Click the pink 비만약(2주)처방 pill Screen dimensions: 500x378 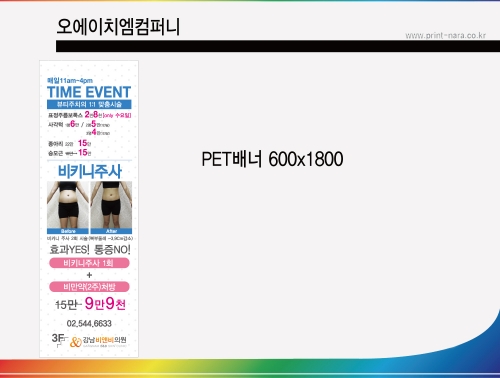[89, 287]
